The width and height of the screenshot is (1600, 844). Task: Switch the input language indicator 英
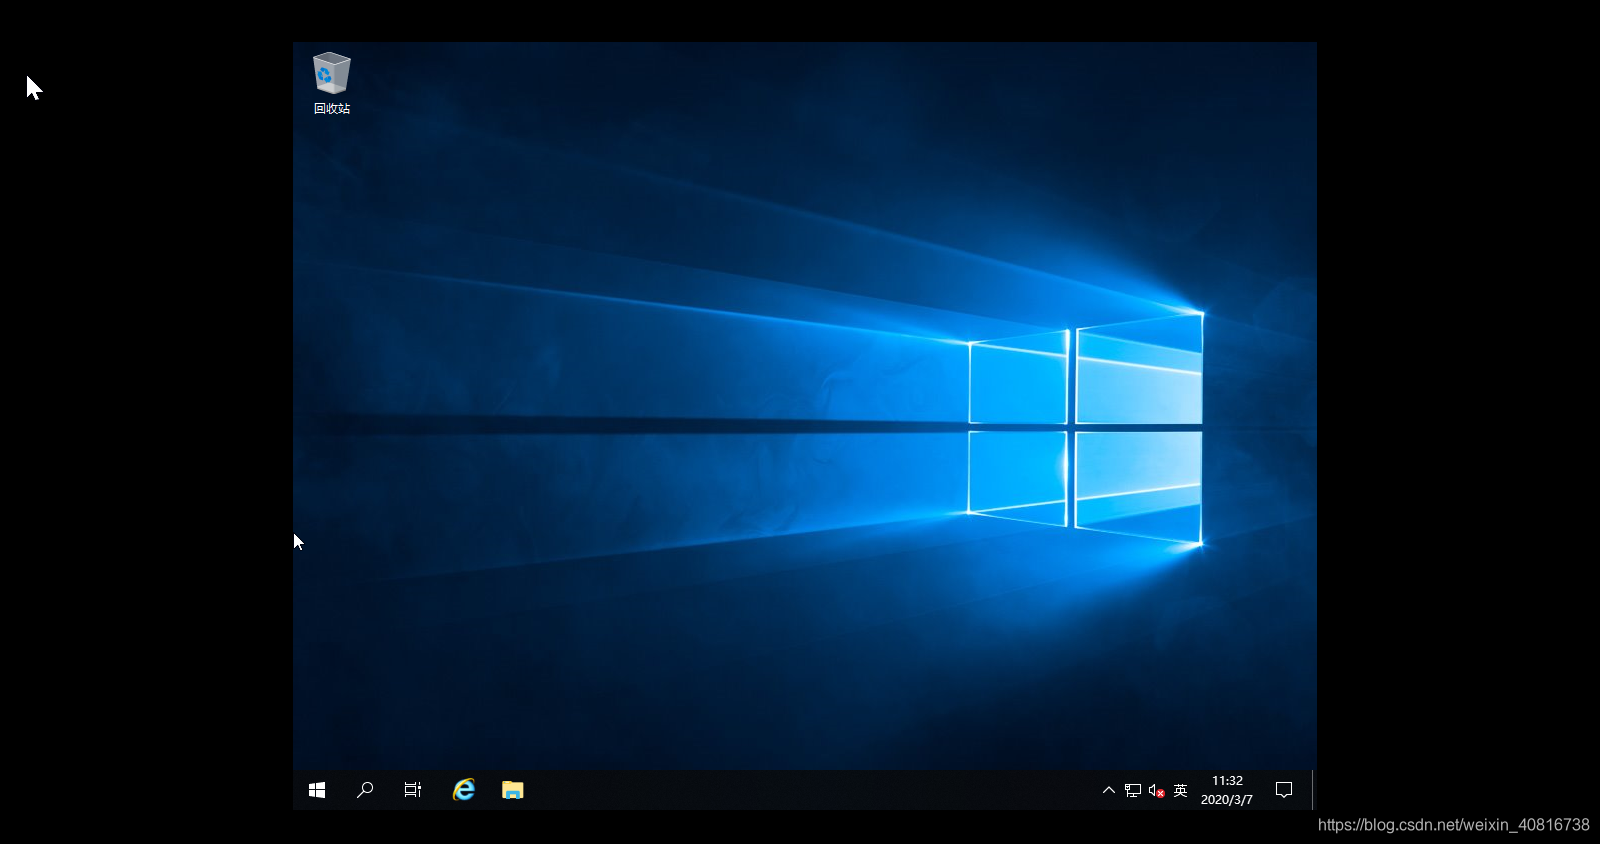point(1181,790)
